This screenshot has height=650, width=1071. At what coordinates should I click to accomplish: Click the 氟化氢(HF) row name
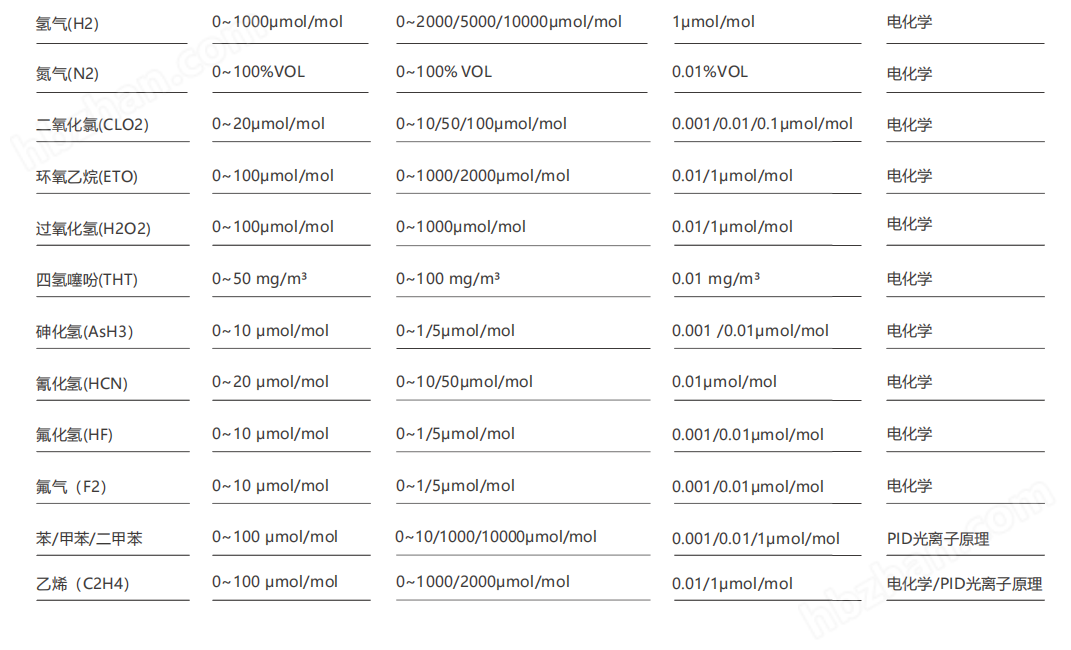[x=74, y=435]
